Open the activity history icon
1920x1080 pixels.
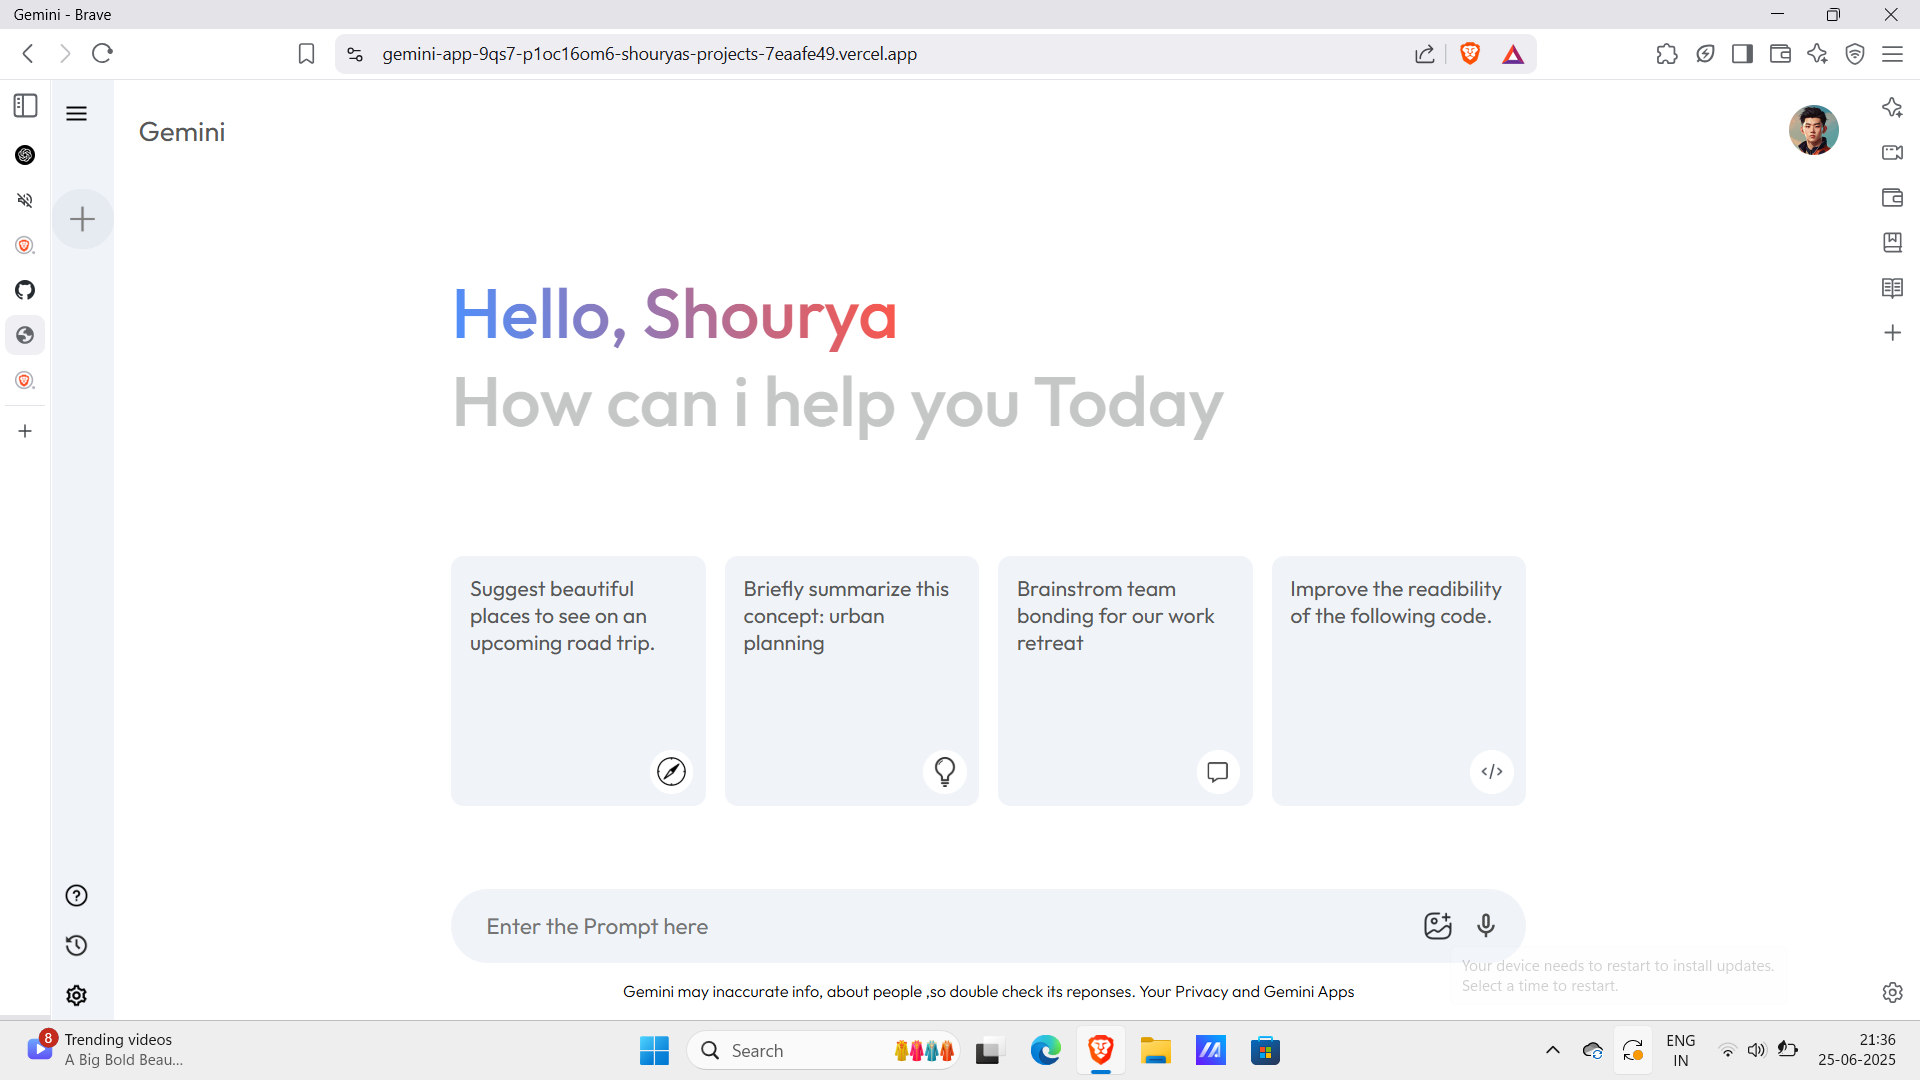pos(76,946)
